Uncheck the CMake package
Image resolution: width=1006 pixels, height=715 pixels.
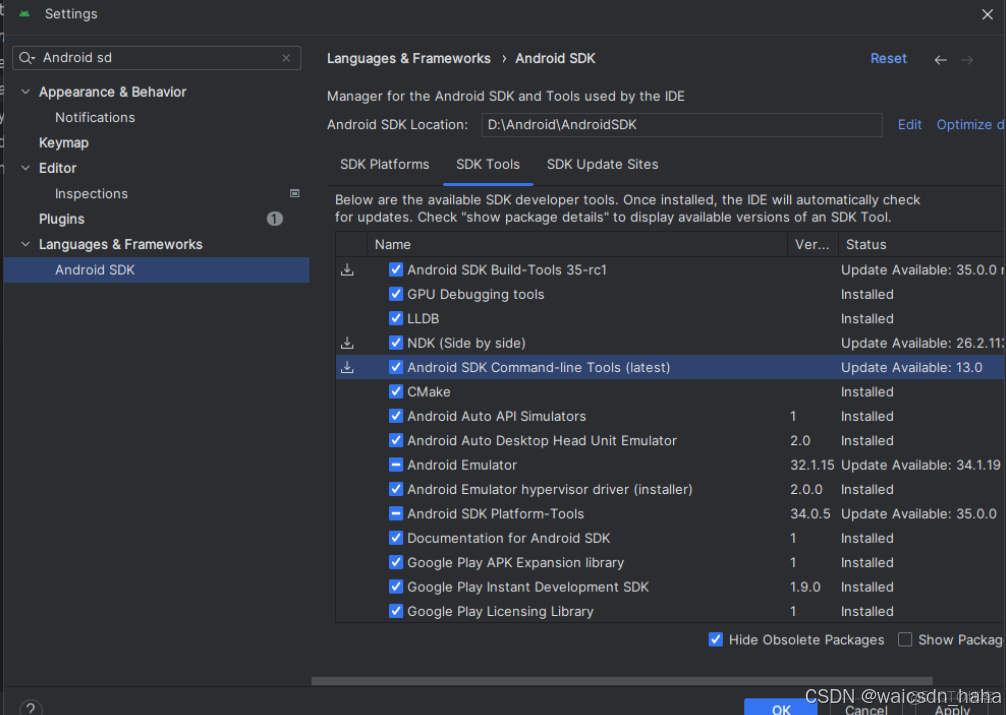tap(396, 392)
